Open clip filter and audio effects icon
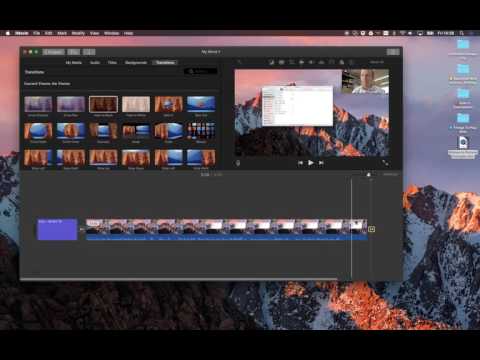Viewport: 480px width, 360px height. [341, 62]
